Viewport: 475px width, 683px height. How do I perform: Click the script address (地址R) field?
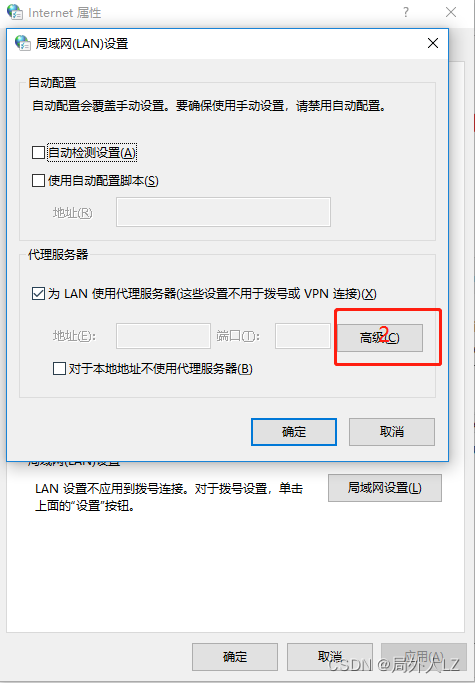[223, 212]
